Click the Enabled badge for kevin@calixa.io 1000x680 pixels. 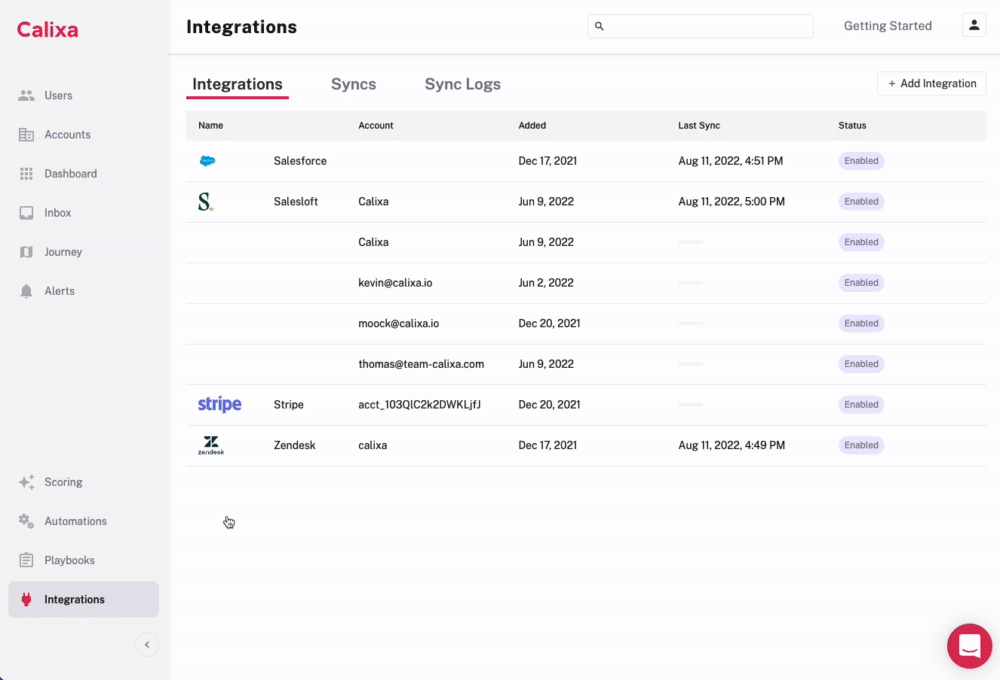(x=861, y=283)
